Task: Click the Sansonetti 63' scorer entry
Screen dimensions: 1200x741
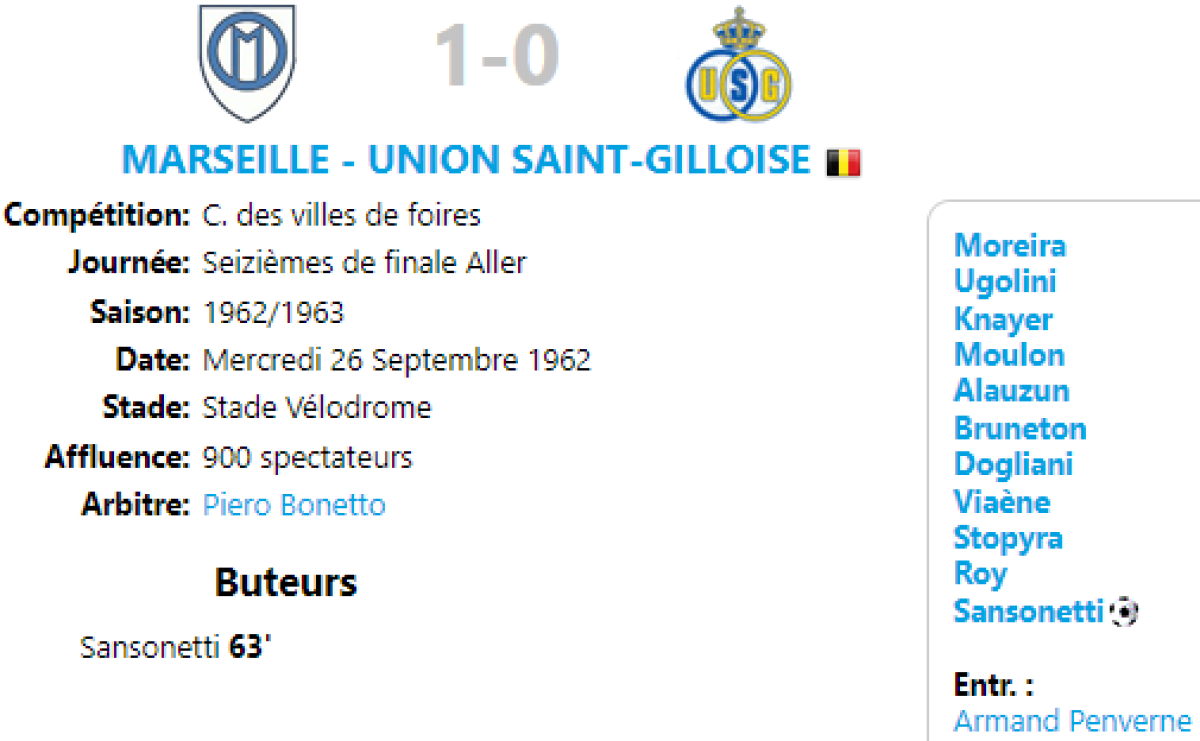Action: pos(176,648)
